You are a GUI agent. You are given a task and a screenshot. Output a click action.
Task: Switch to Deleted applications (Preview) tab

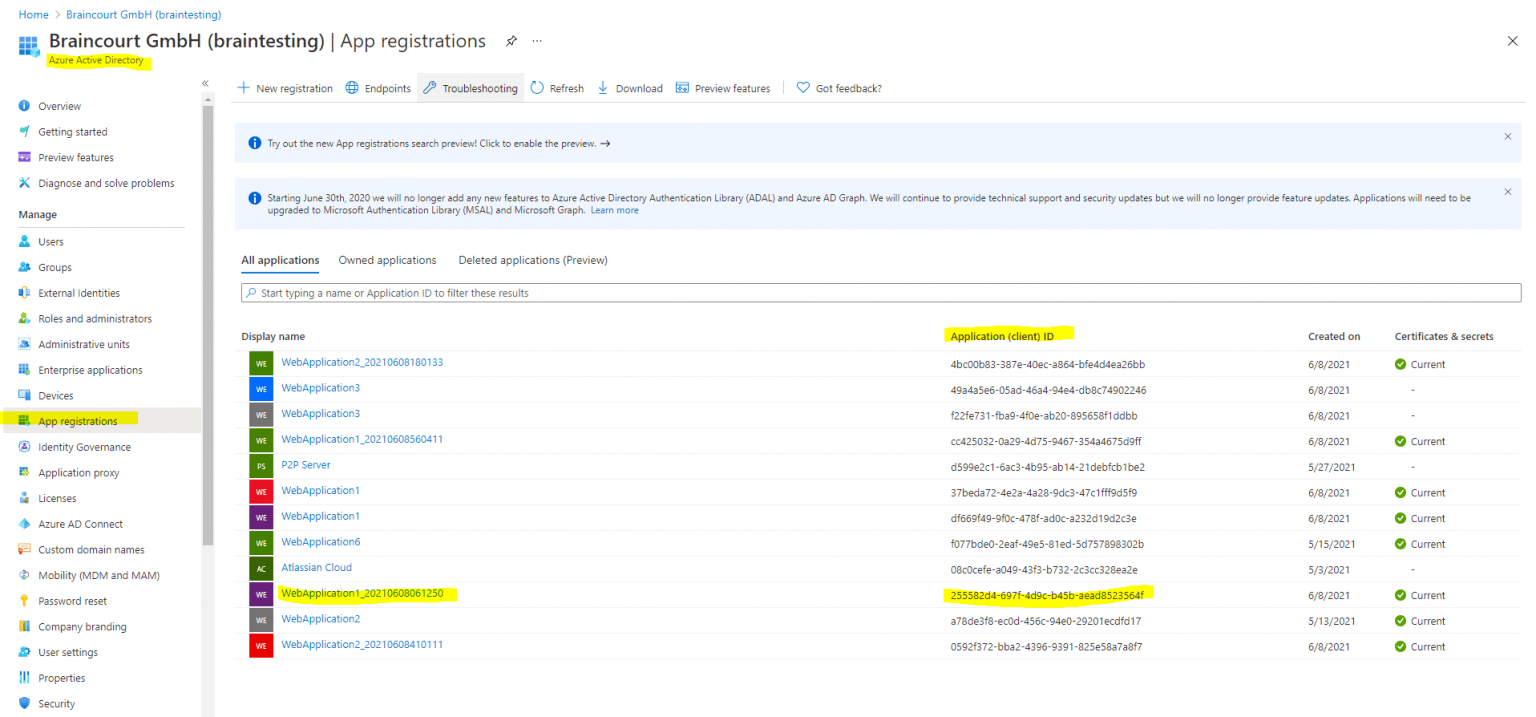(x=532, y=260)
